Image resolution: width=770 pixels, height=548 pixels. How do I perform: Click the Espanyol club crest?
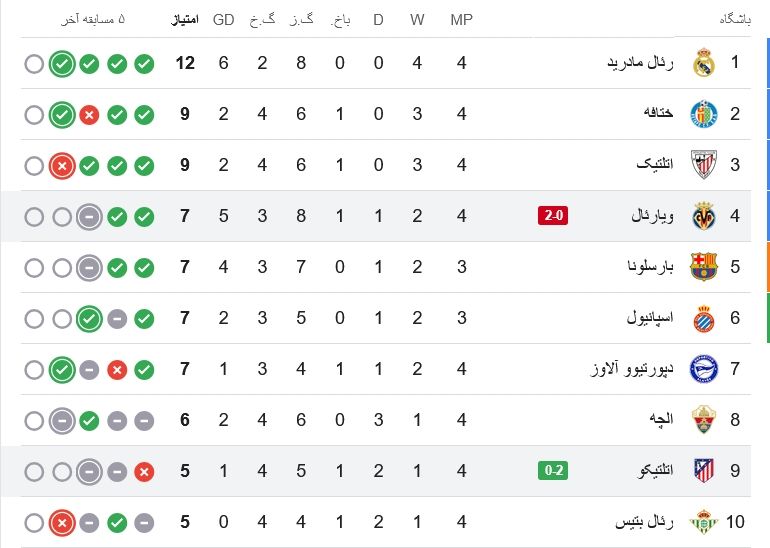704,318
